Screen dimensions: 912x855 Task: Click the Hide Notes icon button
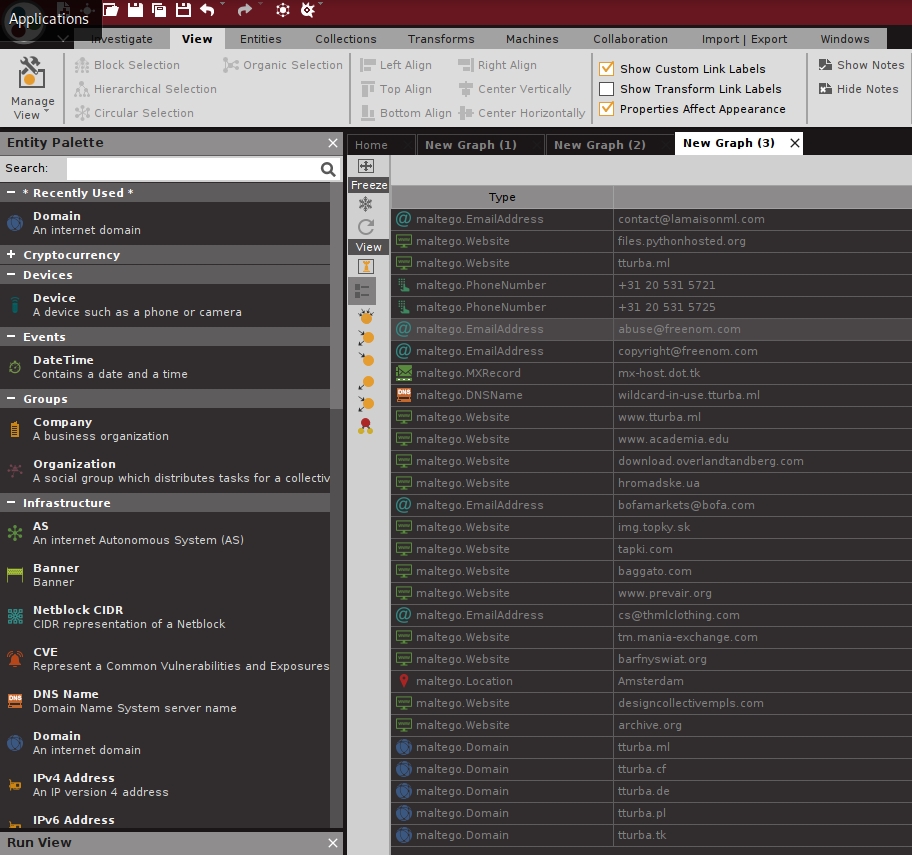858,89
